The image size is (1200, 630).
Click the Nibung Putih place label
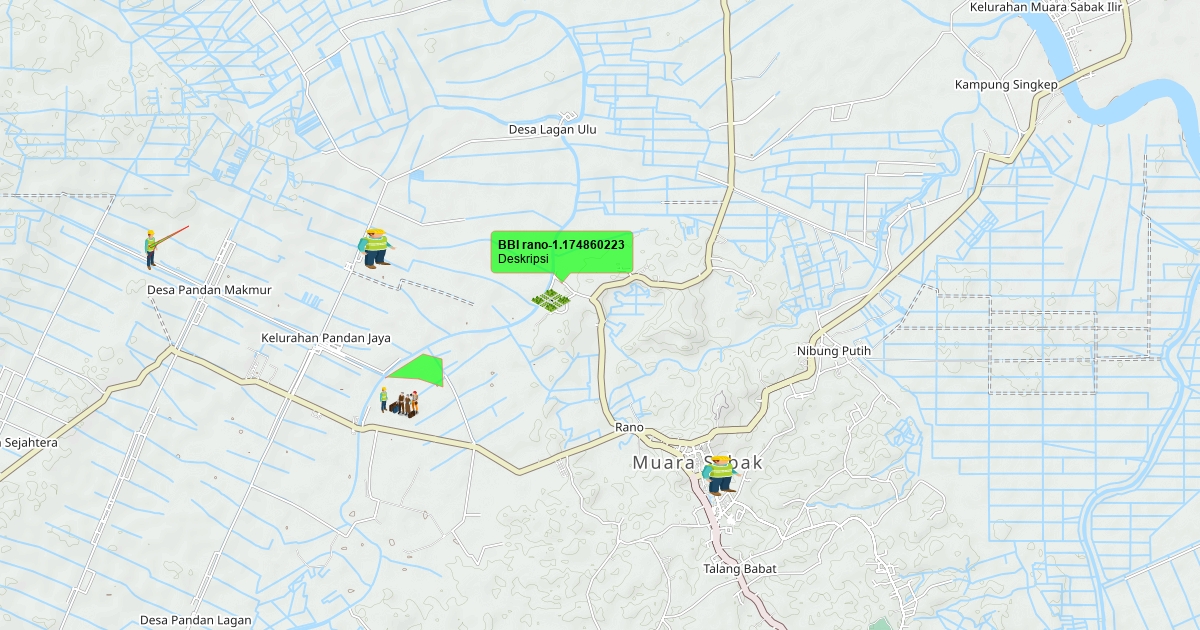click(833, 351)
